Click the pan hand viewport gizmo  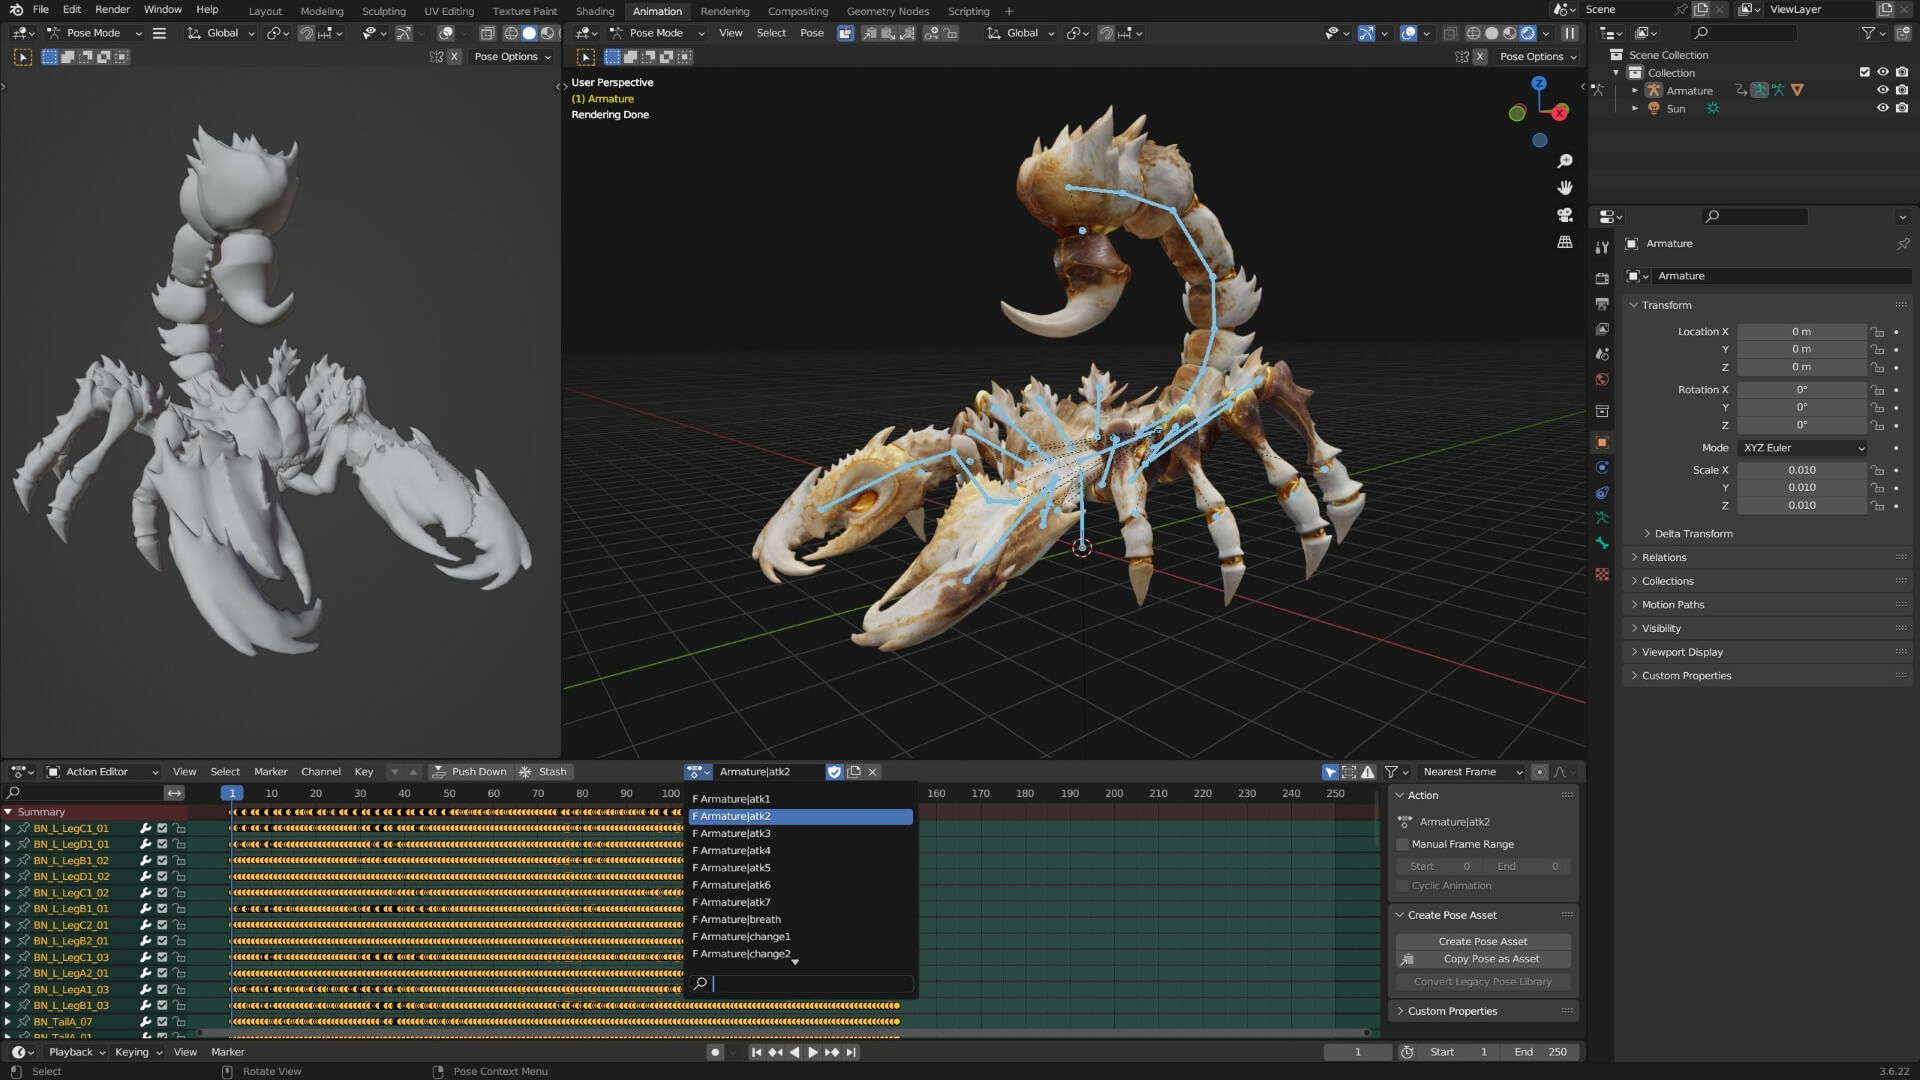1565,188
